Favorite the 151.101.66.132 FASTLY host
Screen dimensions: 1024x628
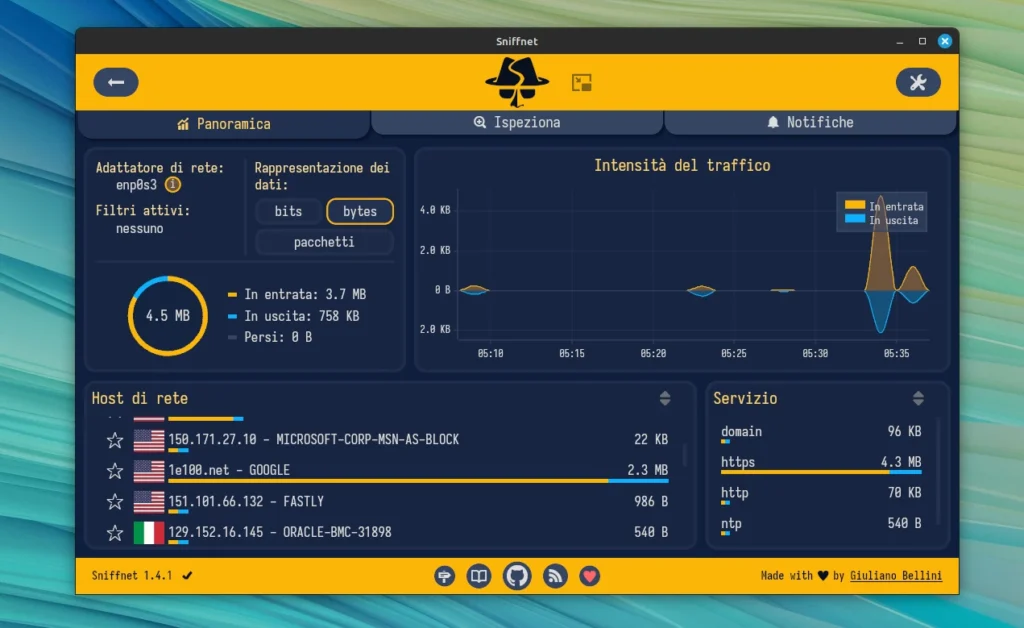[x=115, y=501]
